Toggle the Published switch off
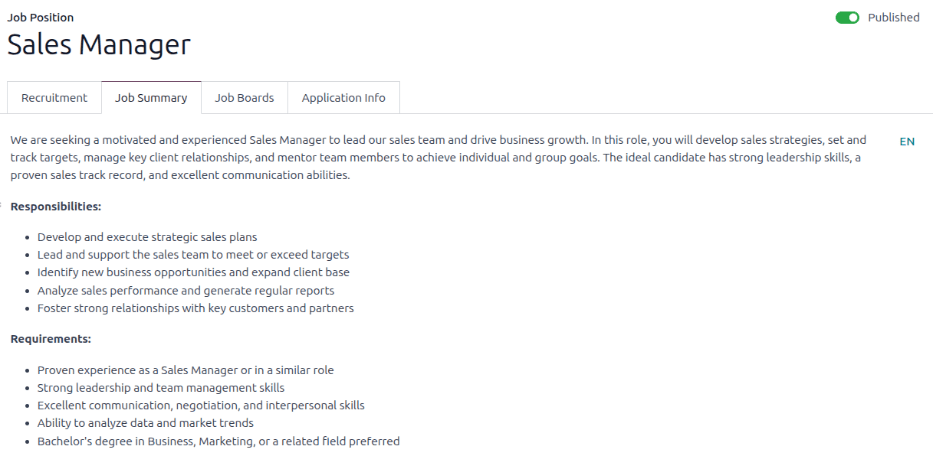This screenshot has width=933, height=469. (x=847, y=17)
